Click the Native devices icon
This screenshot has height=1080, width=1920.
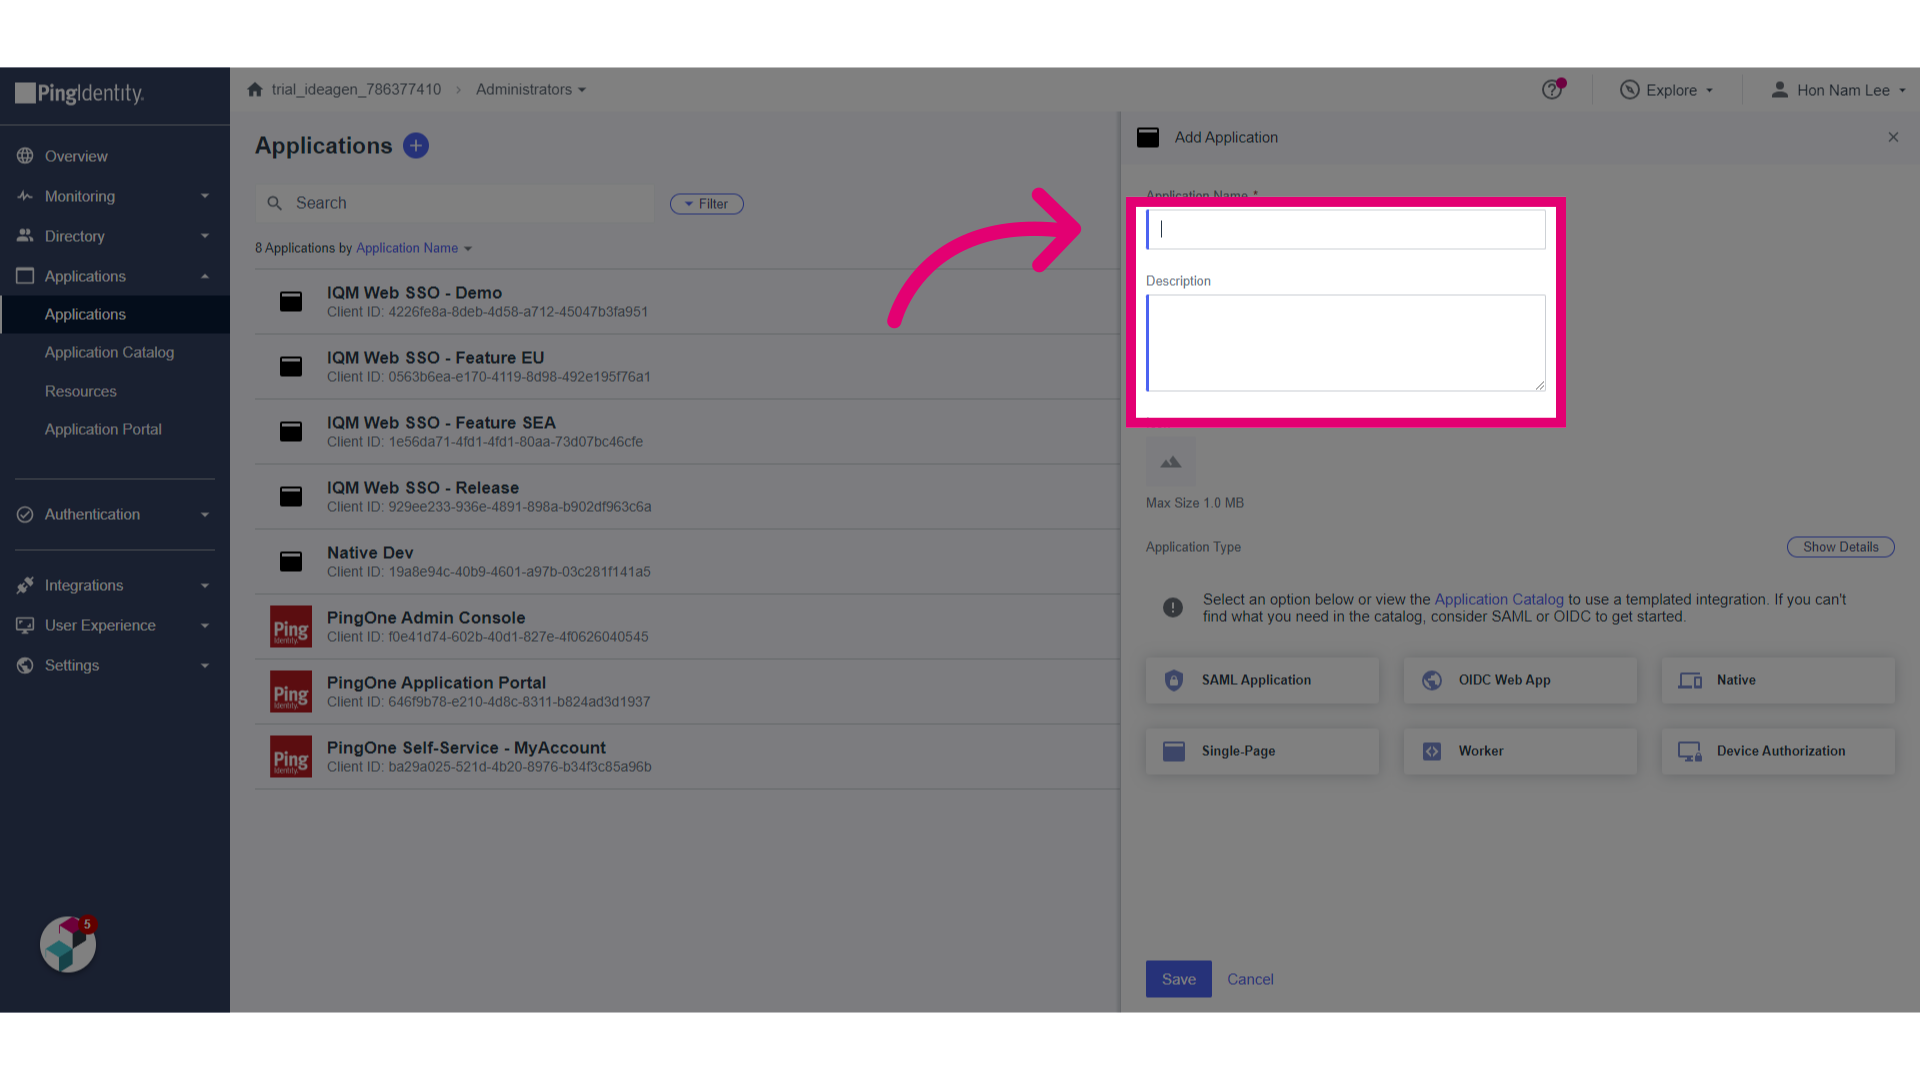click(x=1690, y=680)
